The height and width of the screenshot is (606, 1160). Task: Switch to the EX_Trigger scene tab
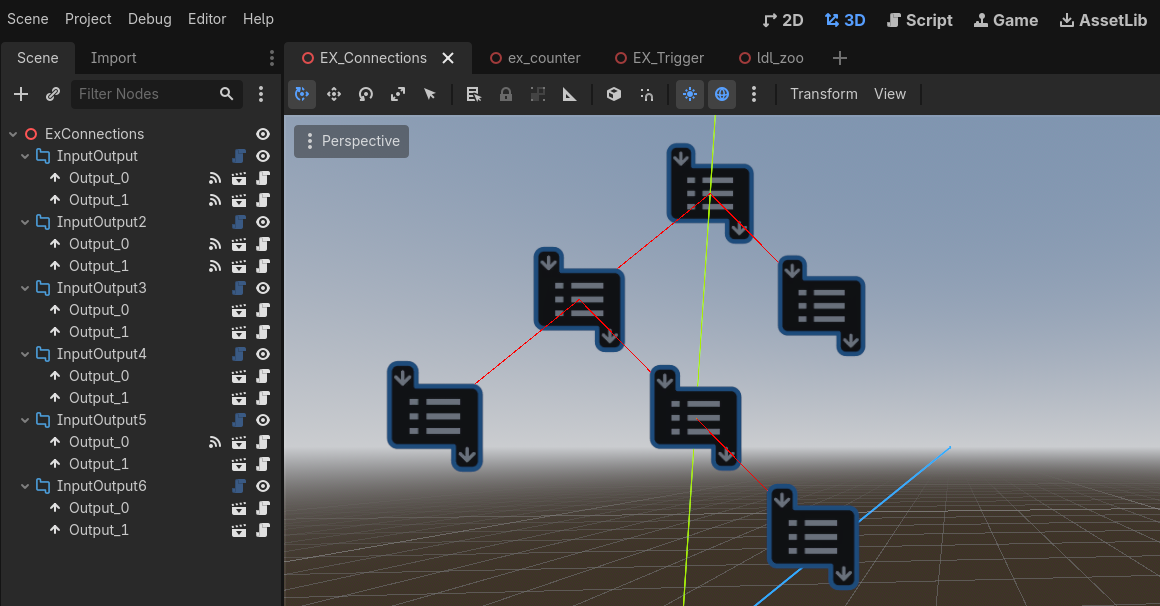tap(659, 58)
